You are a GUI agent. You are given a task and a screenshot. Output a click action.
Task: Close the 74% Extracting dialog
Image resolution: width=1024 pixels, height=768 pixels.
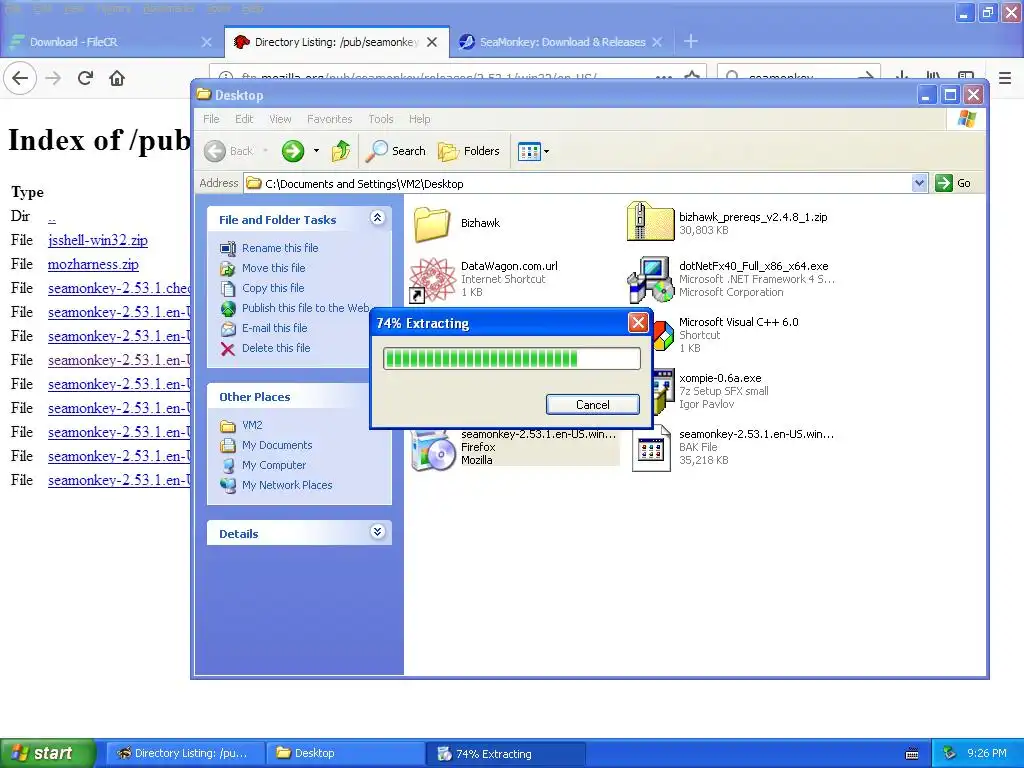(638, 323)
